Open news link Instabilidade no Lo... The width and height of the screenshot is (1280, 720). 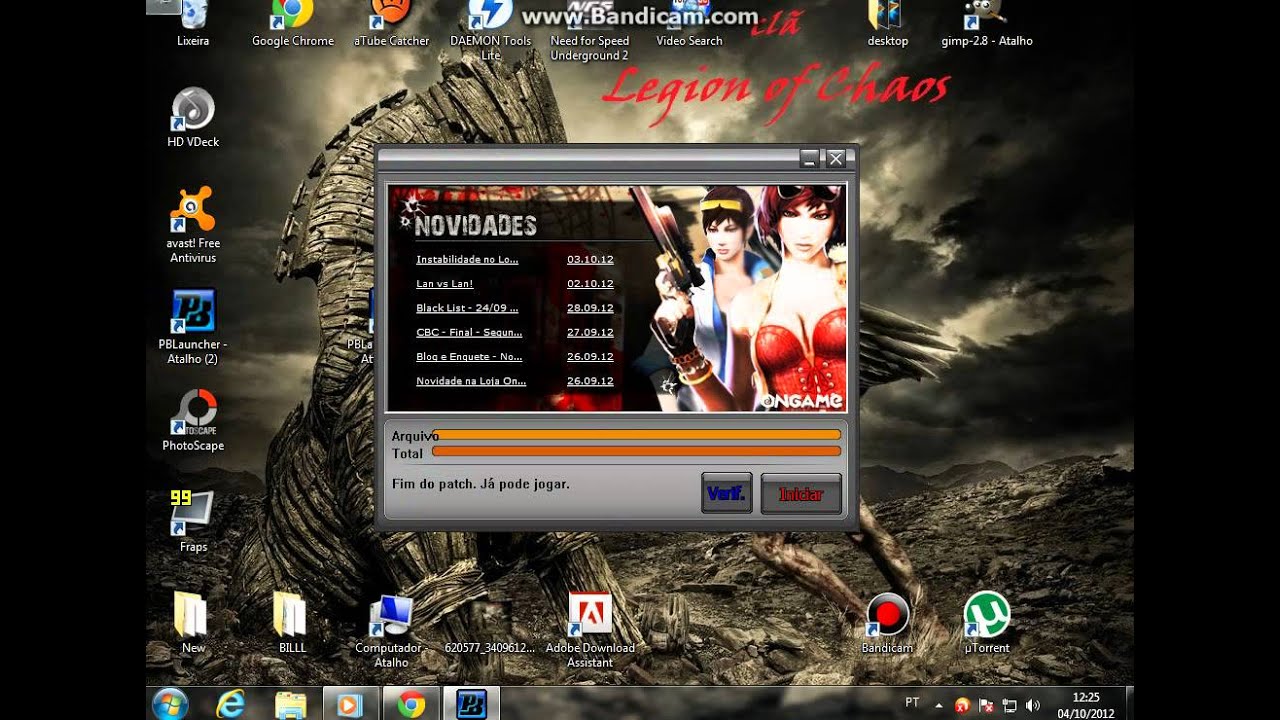pos(467,259)
